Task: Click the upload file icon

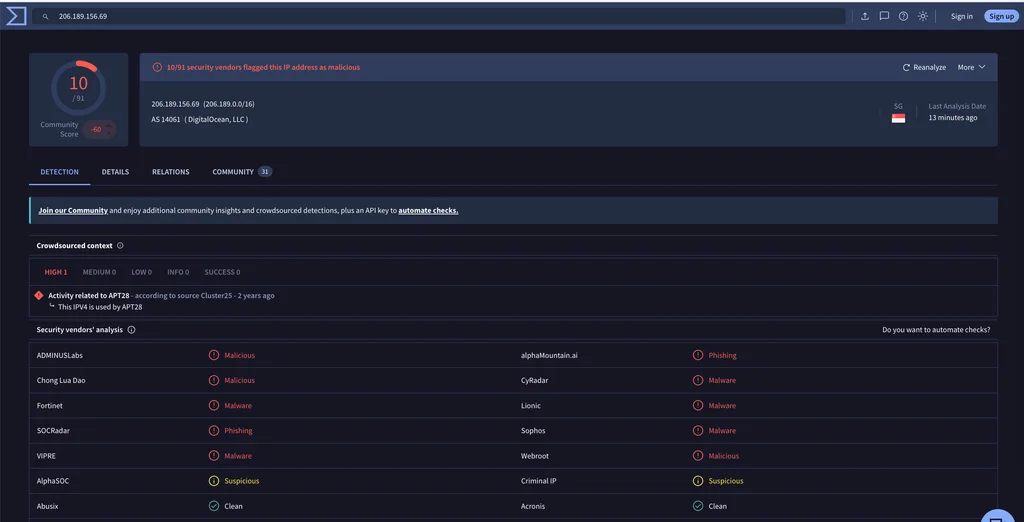Action: coord(865,16)
